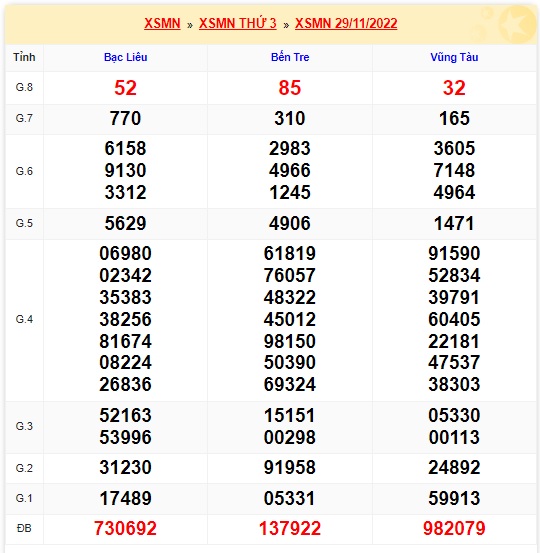Click G.4 number 81674
The width and height of the screenshot is (540, 553).
coord(125,341)
